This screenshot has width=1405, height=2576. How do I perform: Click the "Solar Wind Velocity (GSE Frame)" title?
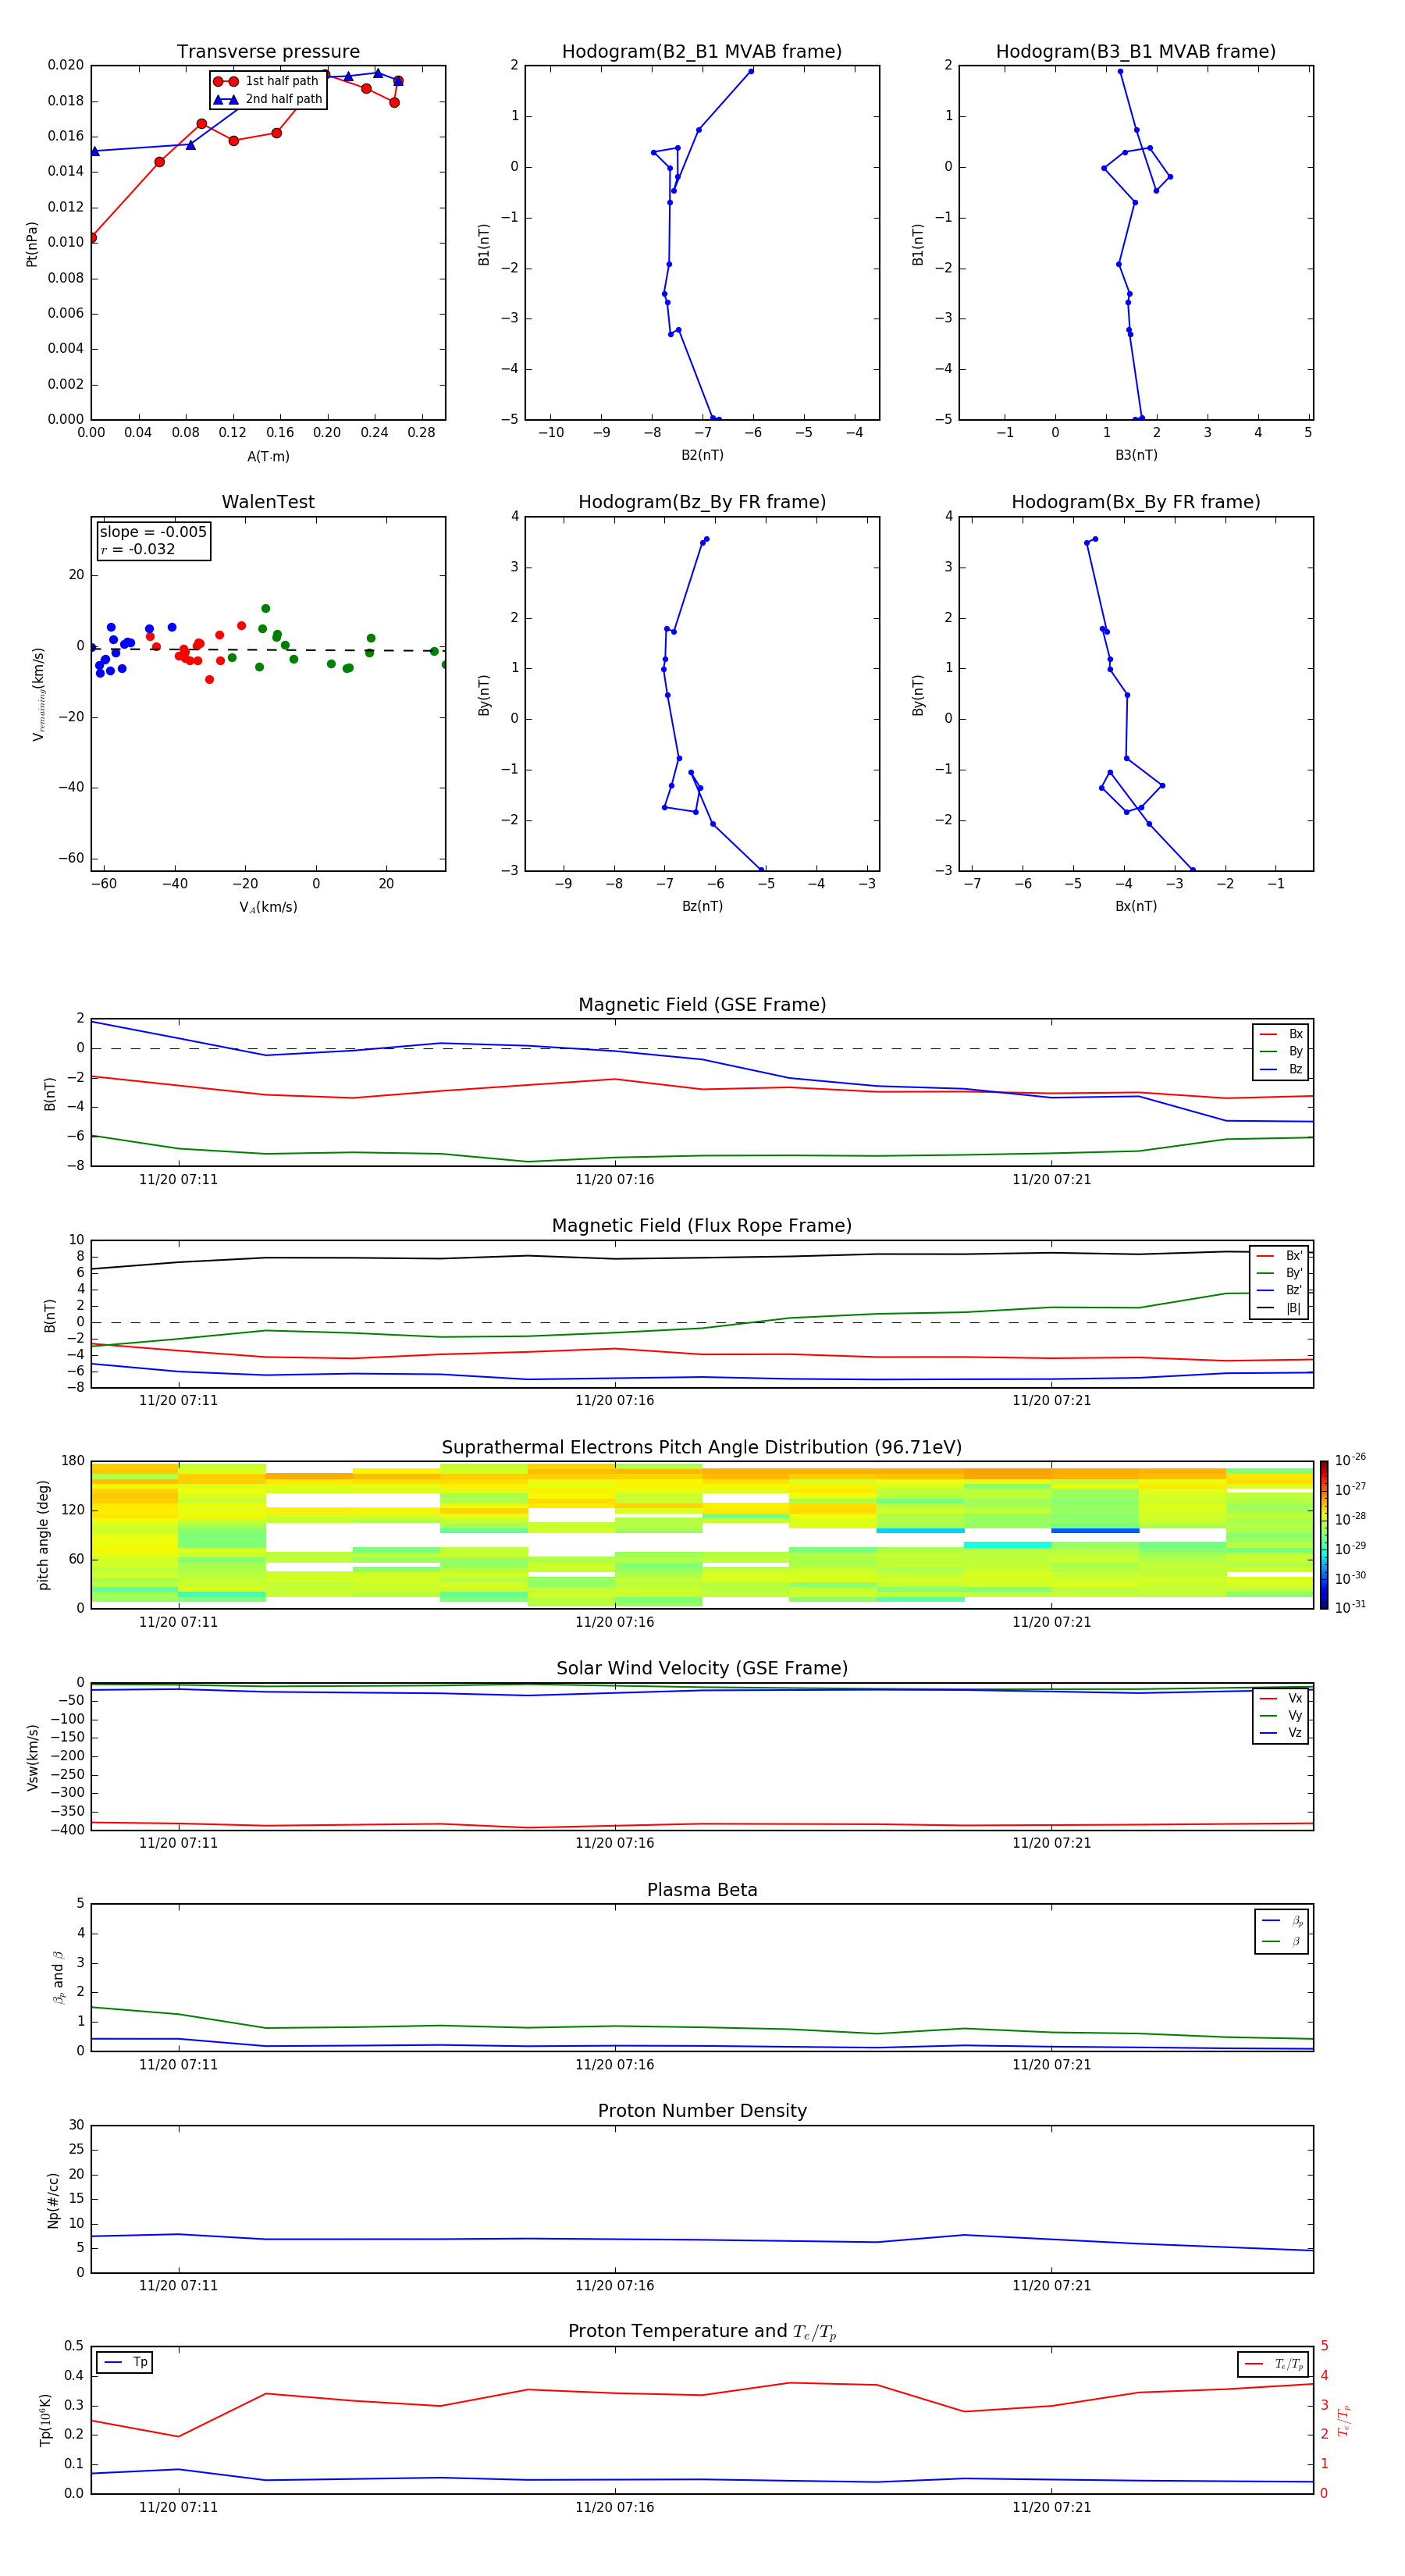point(702,1669)
